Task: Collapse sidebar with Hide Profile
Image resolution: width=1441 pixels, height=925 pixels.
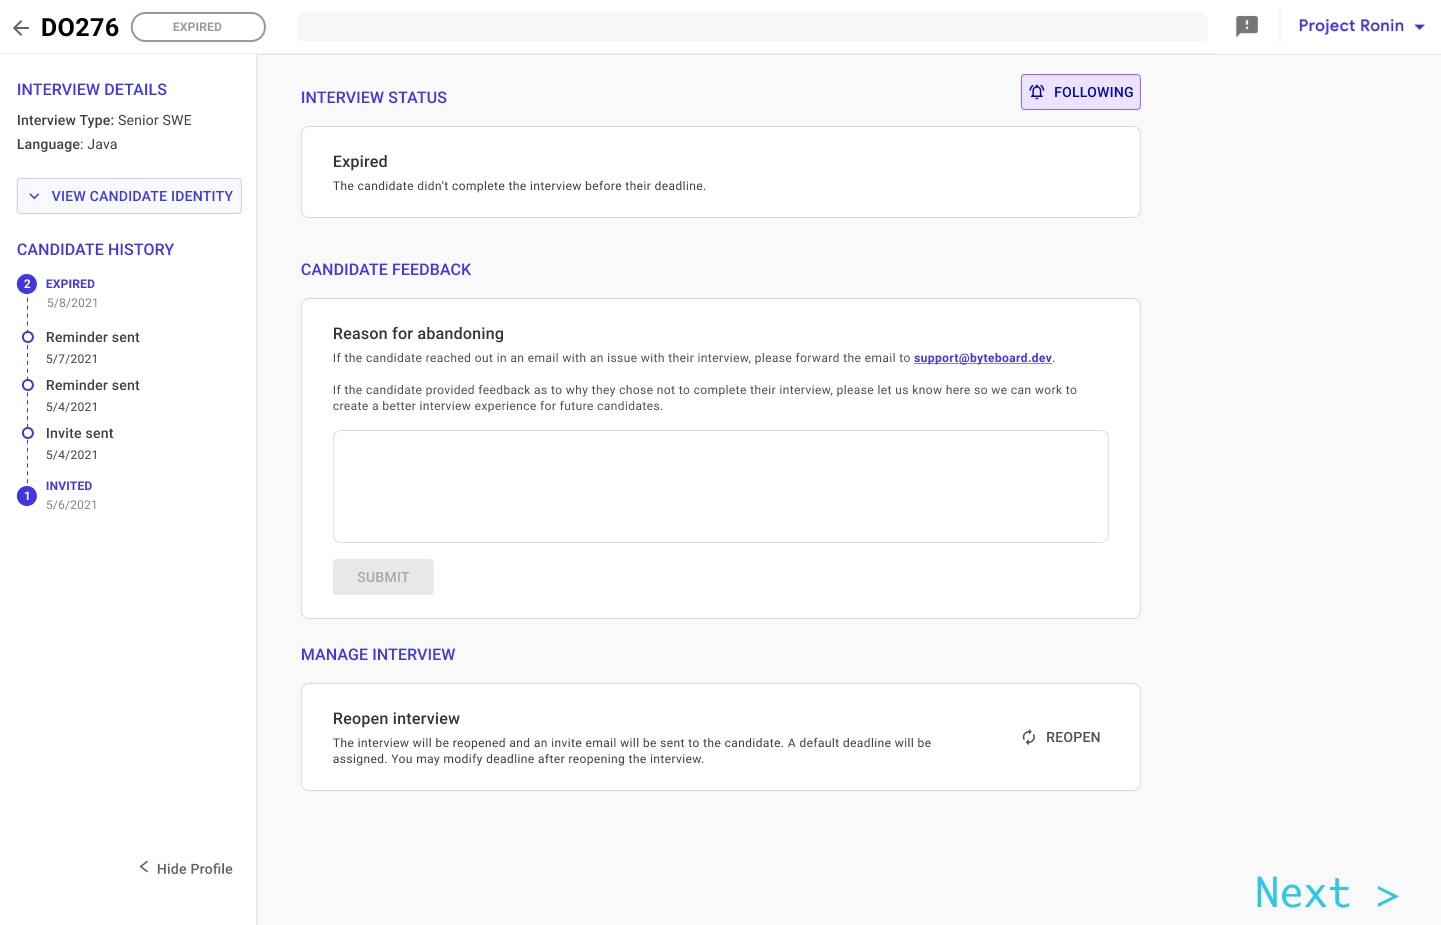Action: tap(186, 868)
